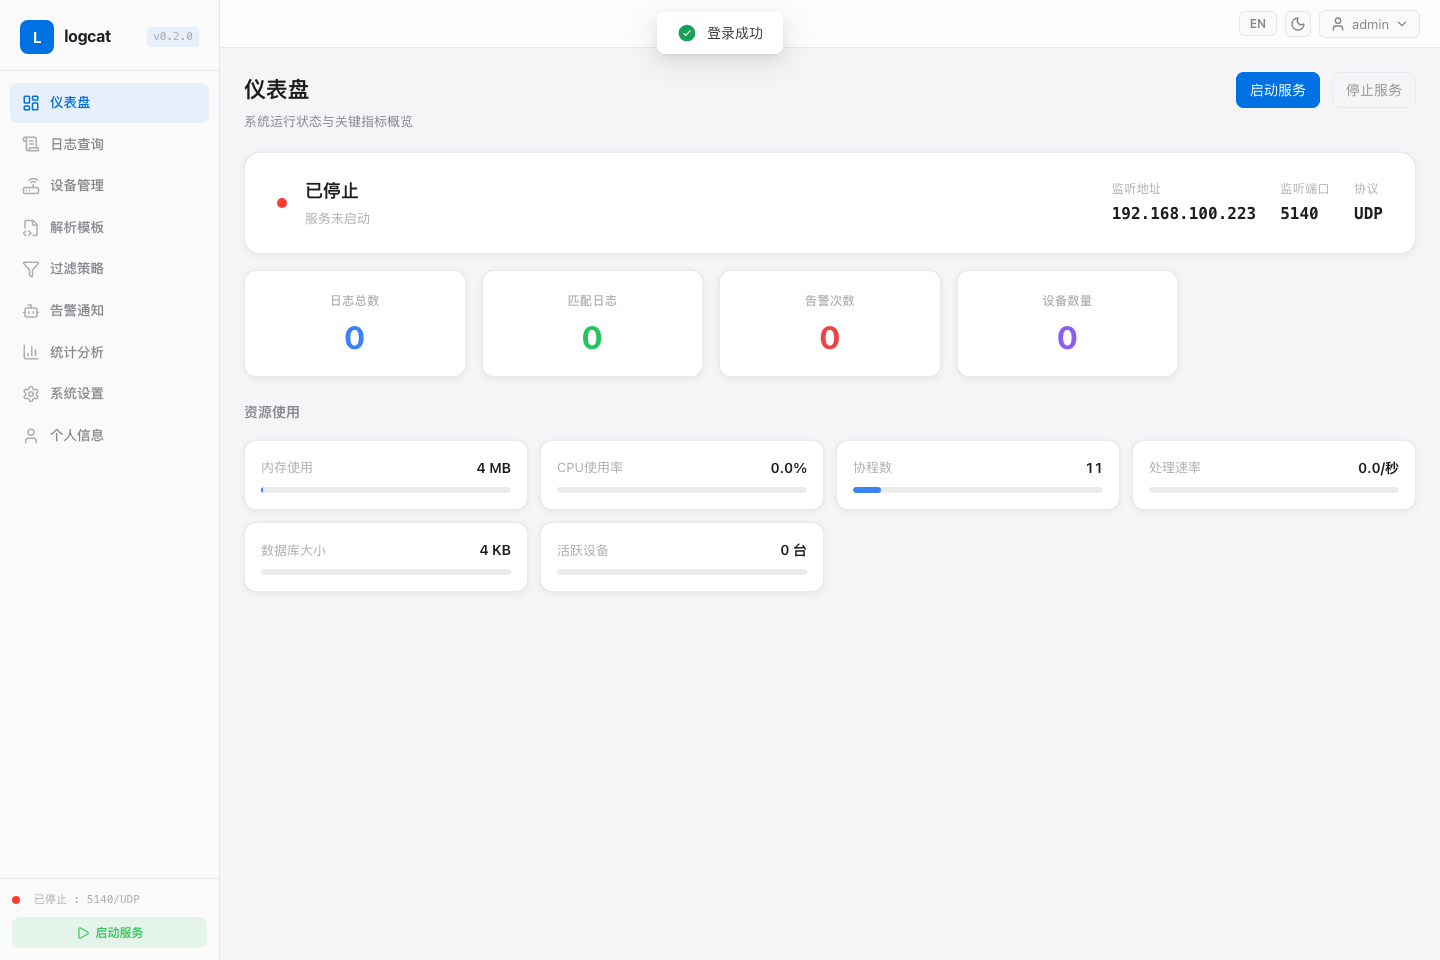Image resolution: width=1440 pixels, height=960 pixels.
Task: Click the alert notification bot icon
Action: coord(31,311)
